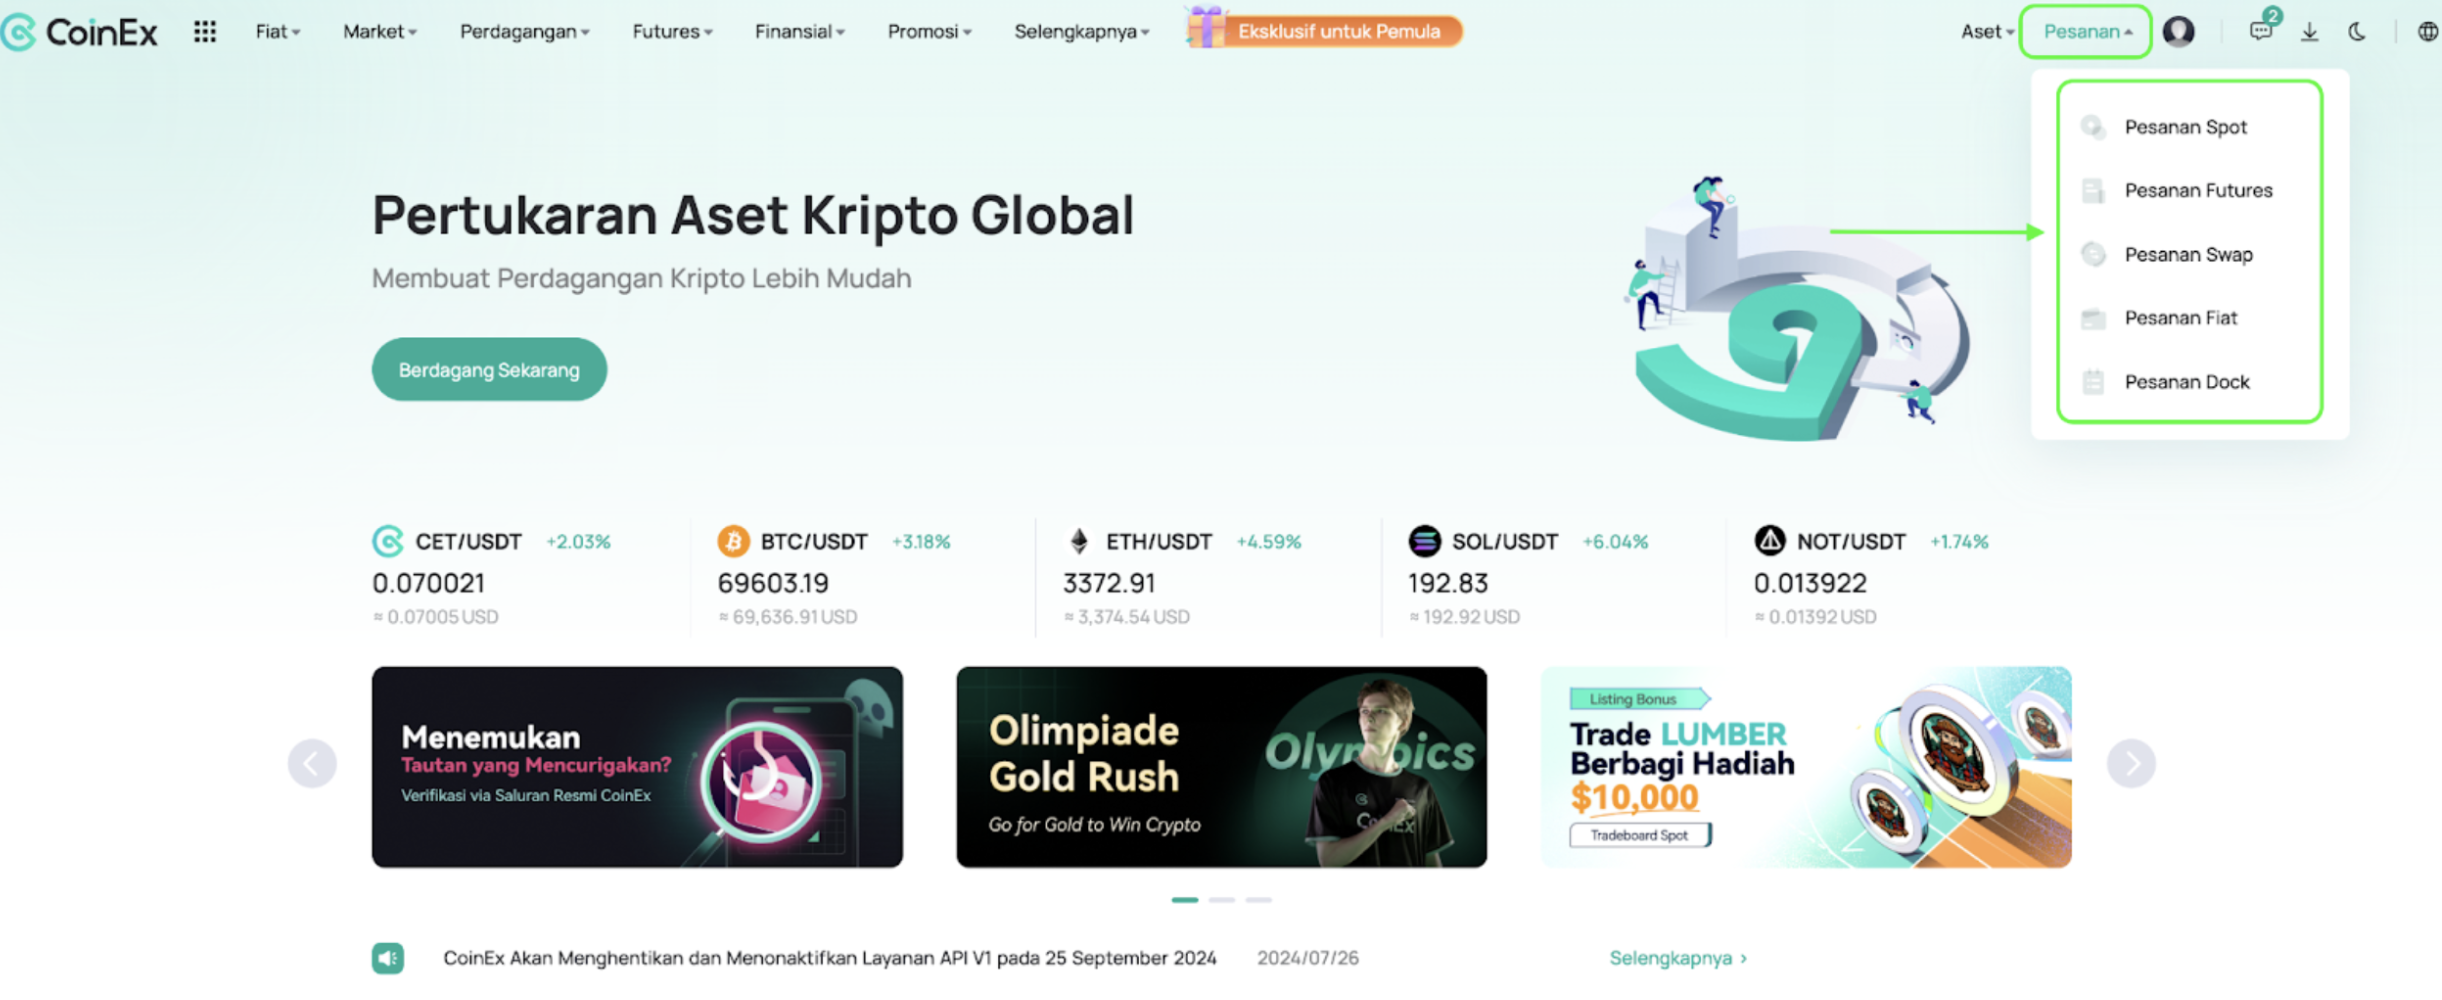Image resolution: width=2442 pixels, height=1000 pixels.
Task: Go to the third carousel page indicator
Action: (1259, 900)
